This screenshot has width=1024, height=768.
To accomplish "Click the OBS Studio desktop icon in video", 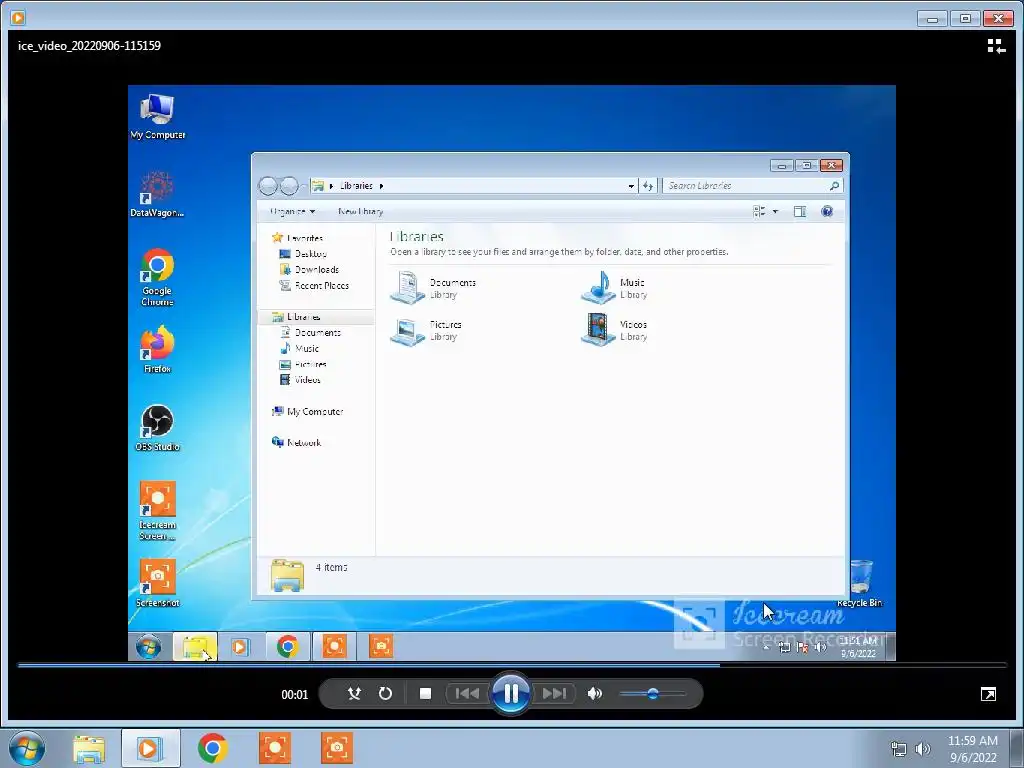I will click(x=157, y=428).
